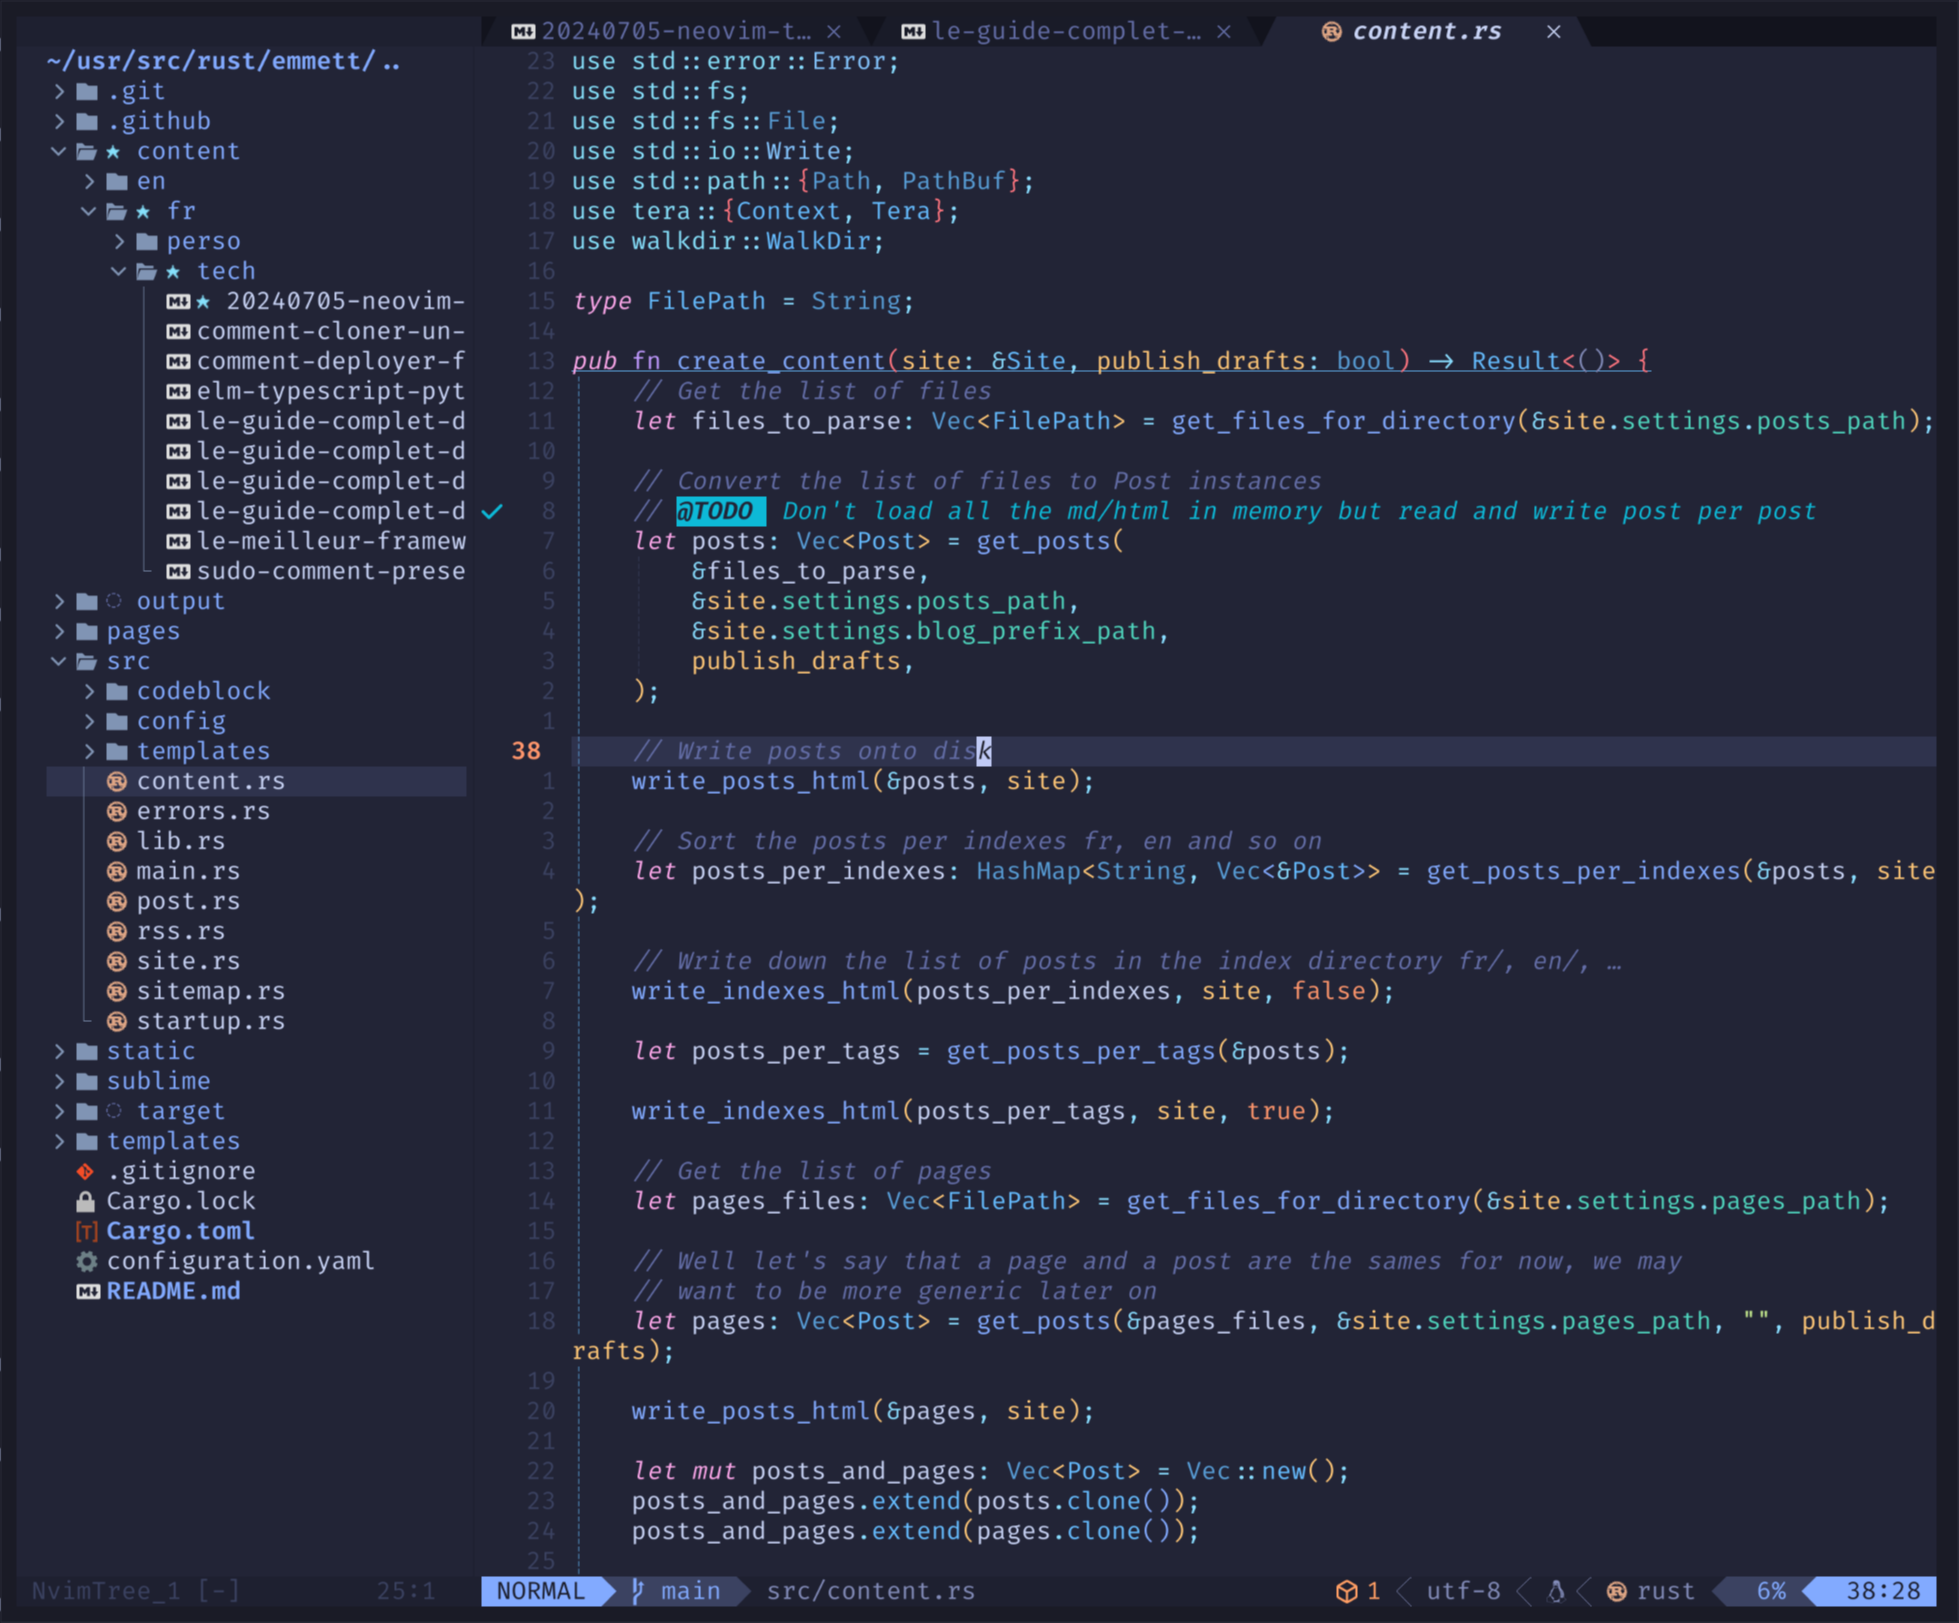Expand the codeblock folder chevron
1959x1623 pixels.
click(89, 691)
